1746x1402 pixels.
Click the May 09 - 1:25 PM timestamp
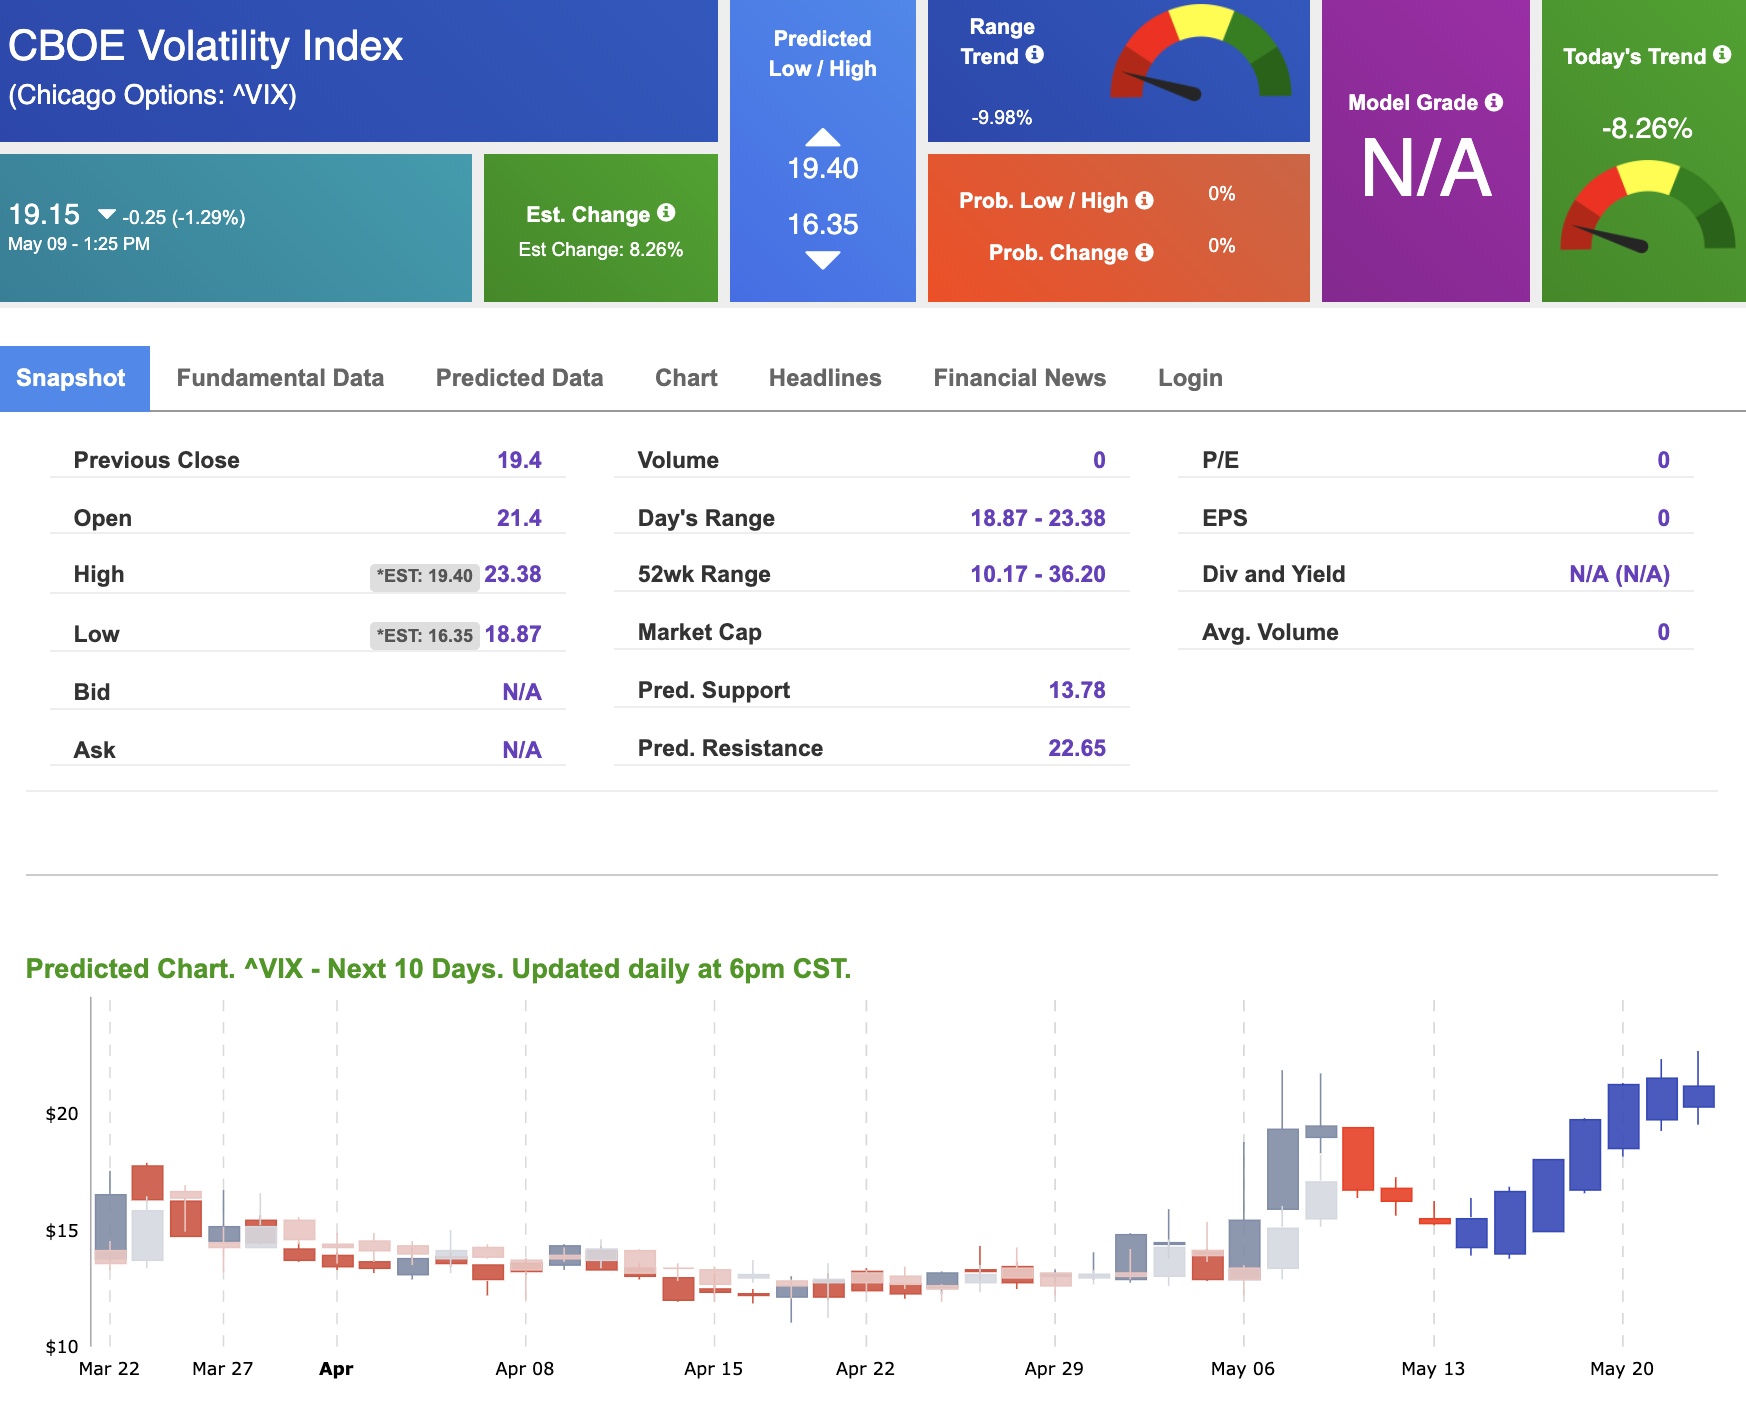click(79, 244)
